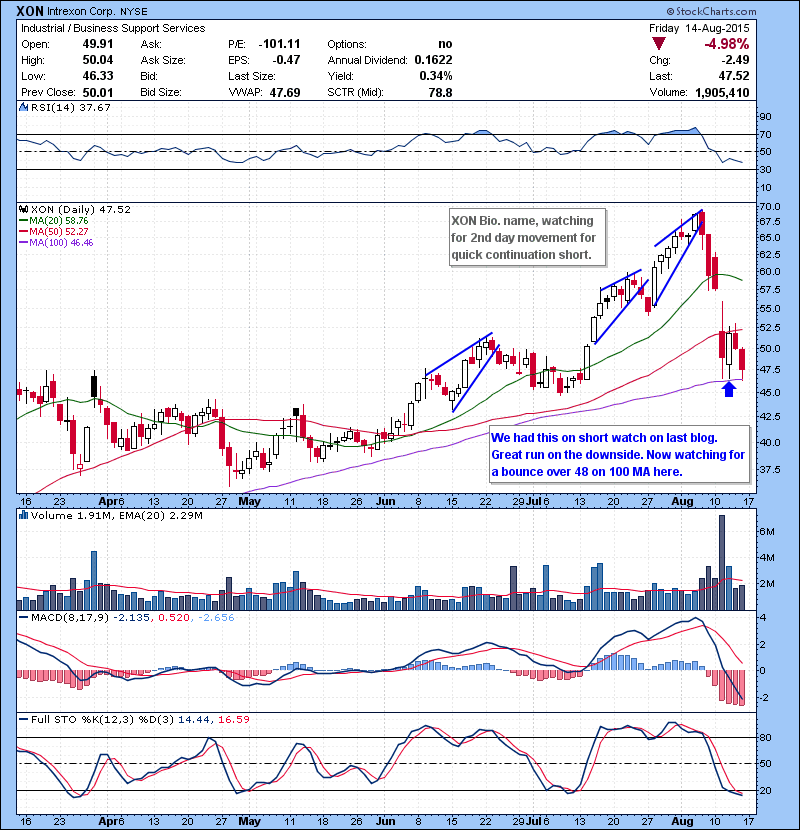Click the Last price value in the header

pyautogui.click(x=734, y=76)
